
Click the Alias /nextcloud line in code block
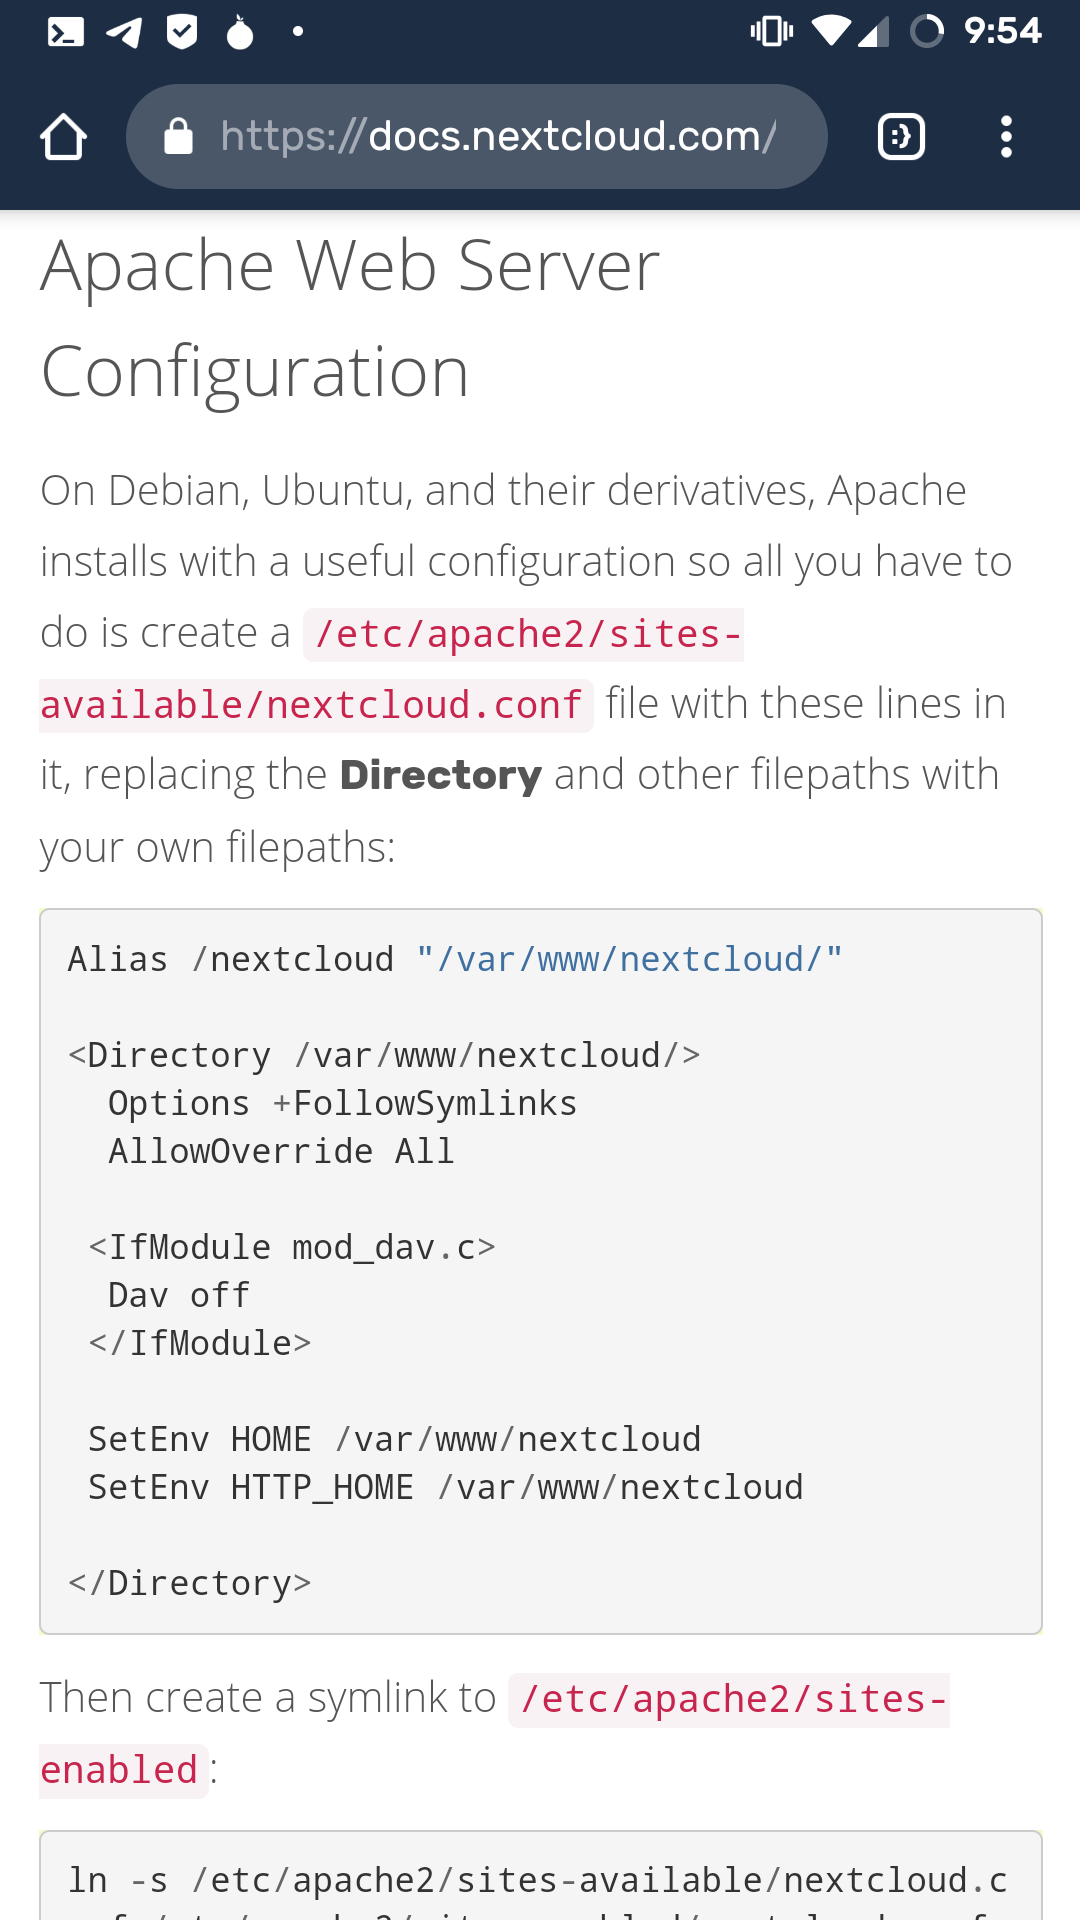tap(455, 960)
